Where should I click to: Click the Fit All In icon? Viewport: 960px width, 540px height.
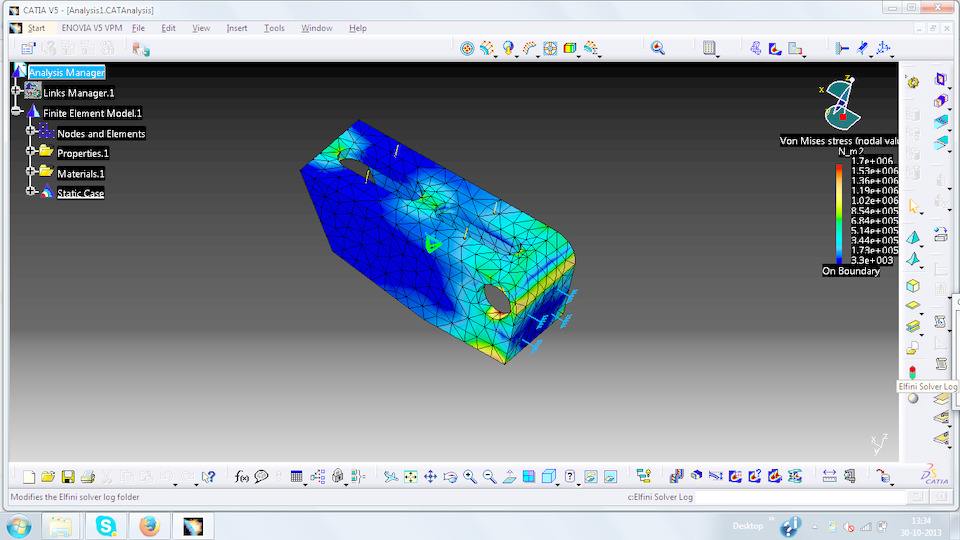click(x=411, y=476)
